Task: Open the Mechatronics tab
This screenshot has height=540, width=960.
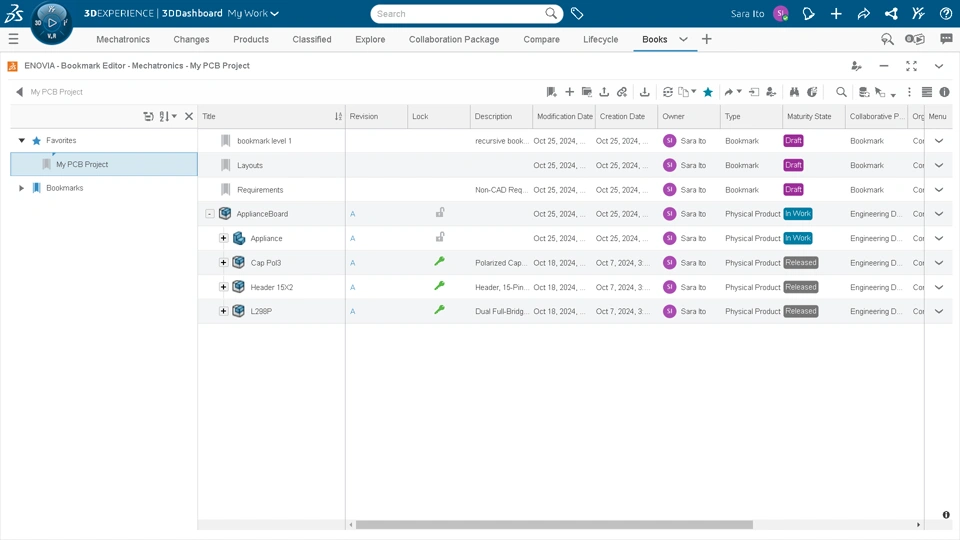Action: 123,39
